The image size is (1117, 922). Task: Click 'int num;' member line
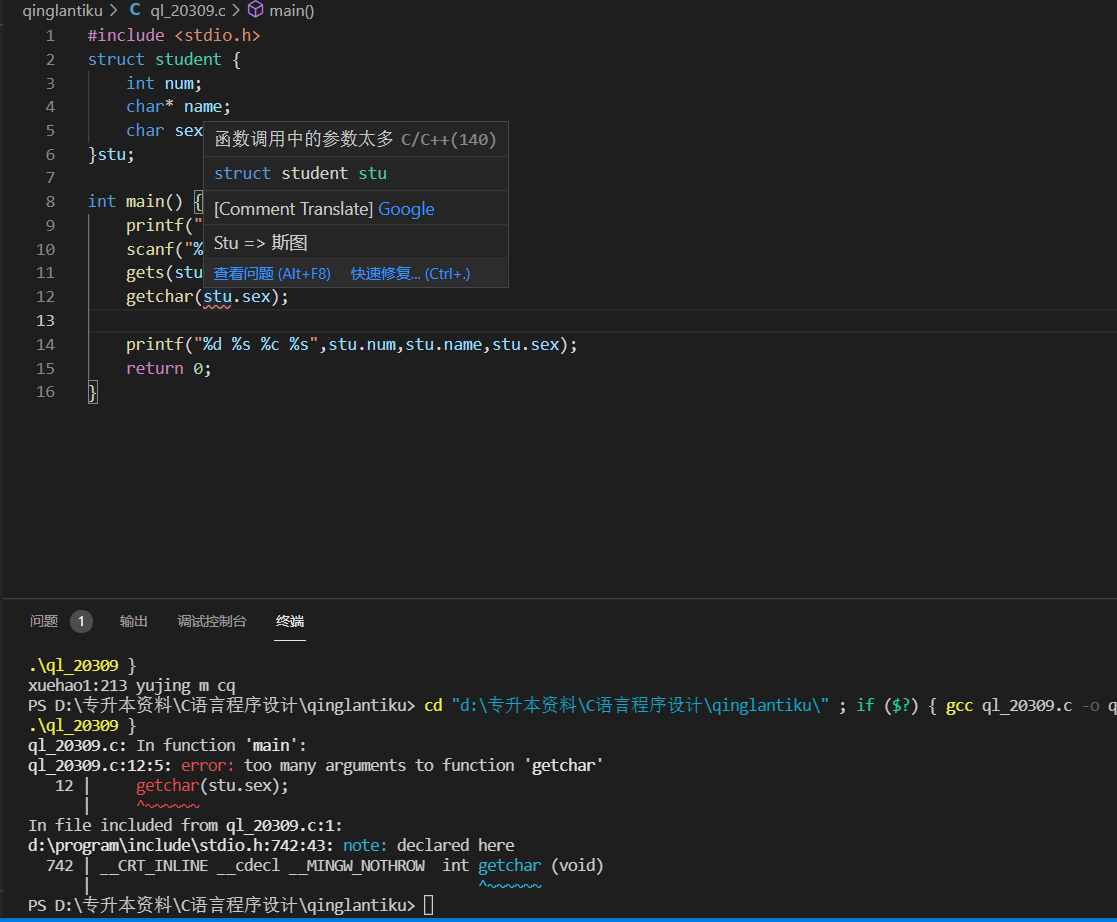164,83
